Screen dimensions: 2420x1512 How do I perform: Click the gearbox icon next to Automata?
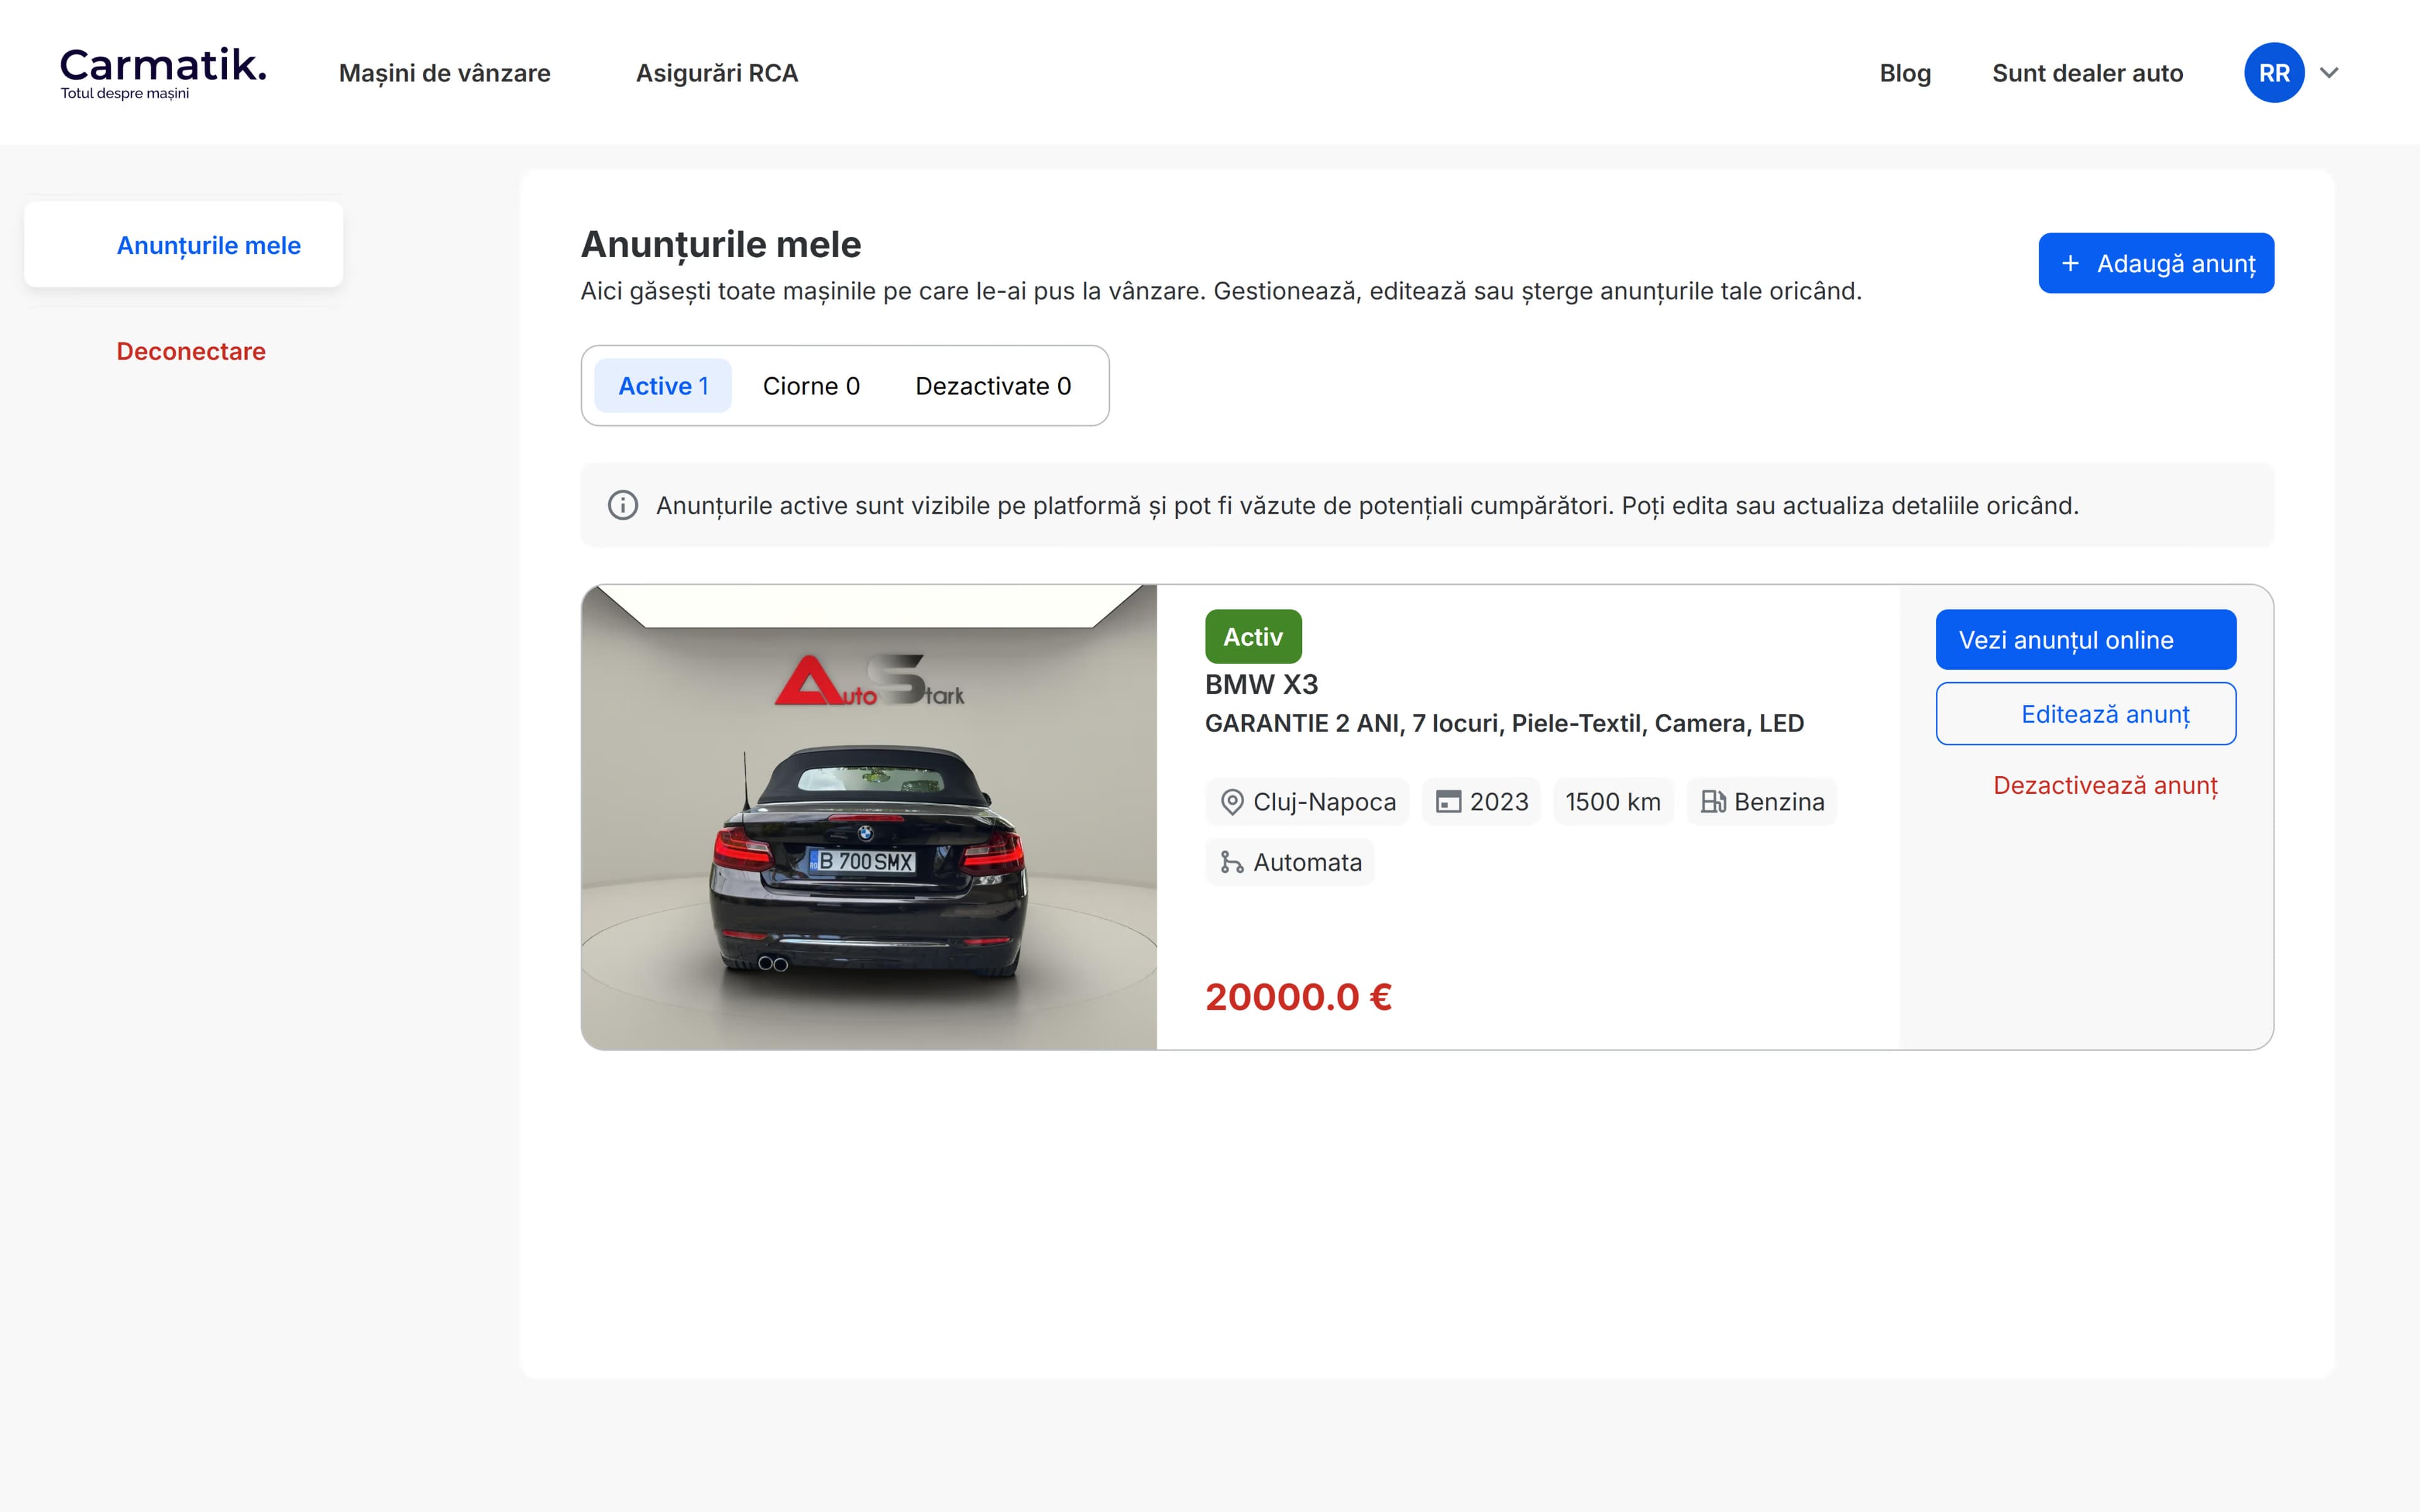point(1232,862)
